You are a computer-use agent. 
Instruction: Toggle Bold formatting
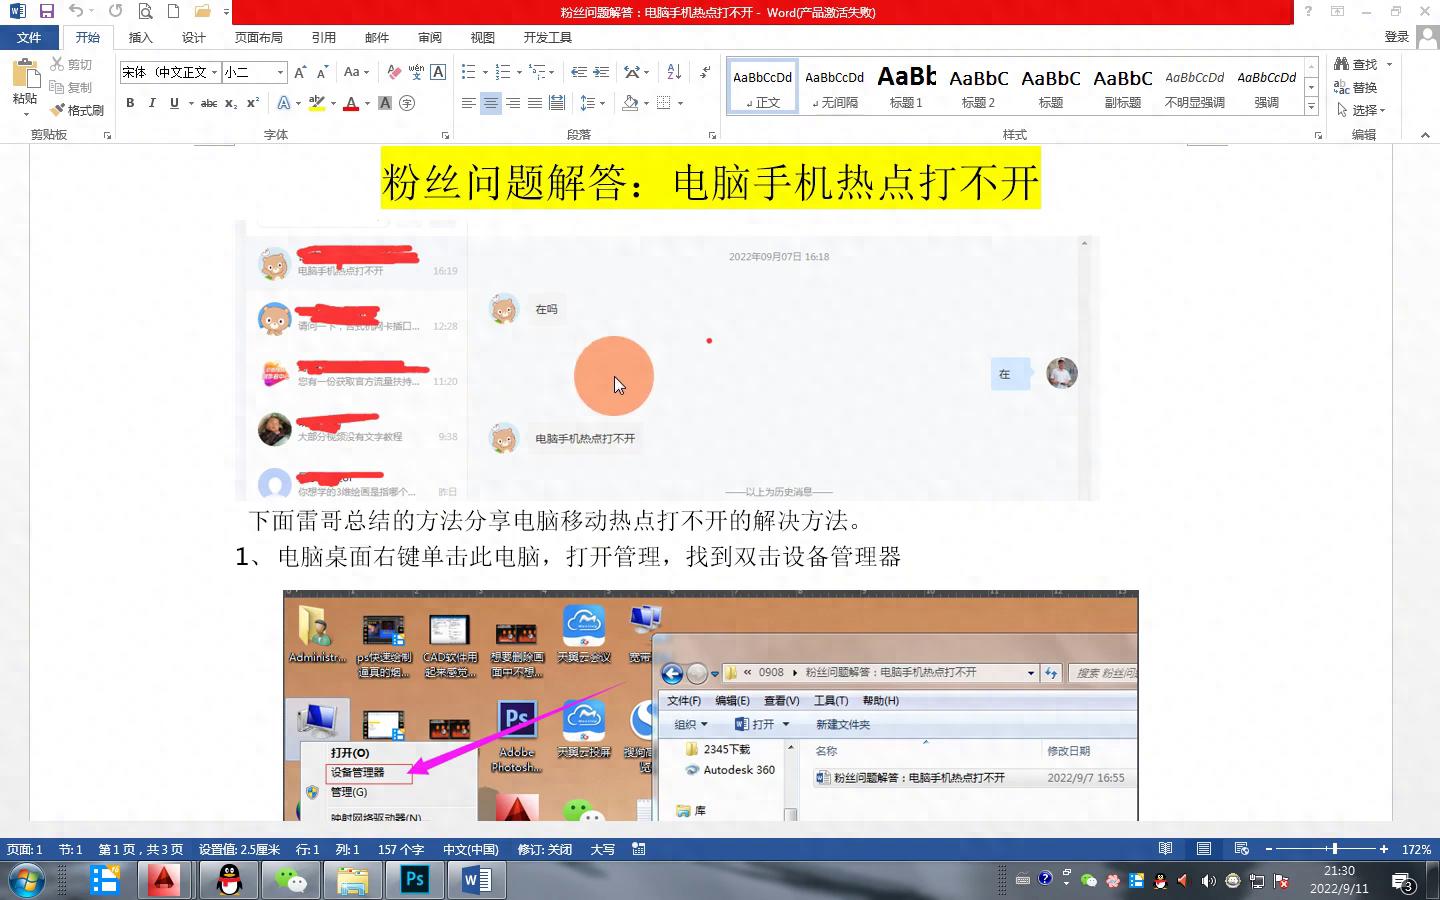130,103
